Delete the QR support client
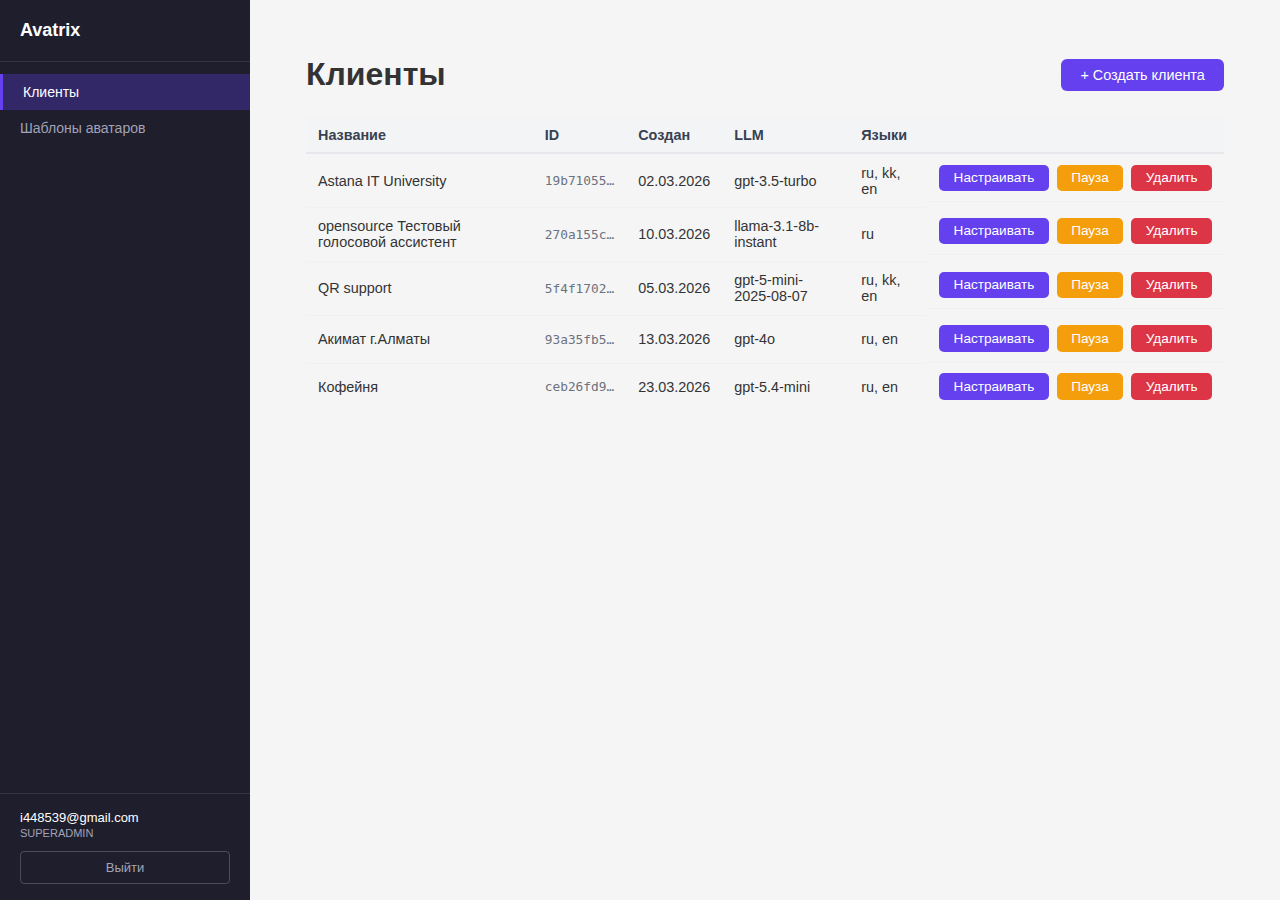Screen dimensions: 1280x900 [x=1170, y=284]
